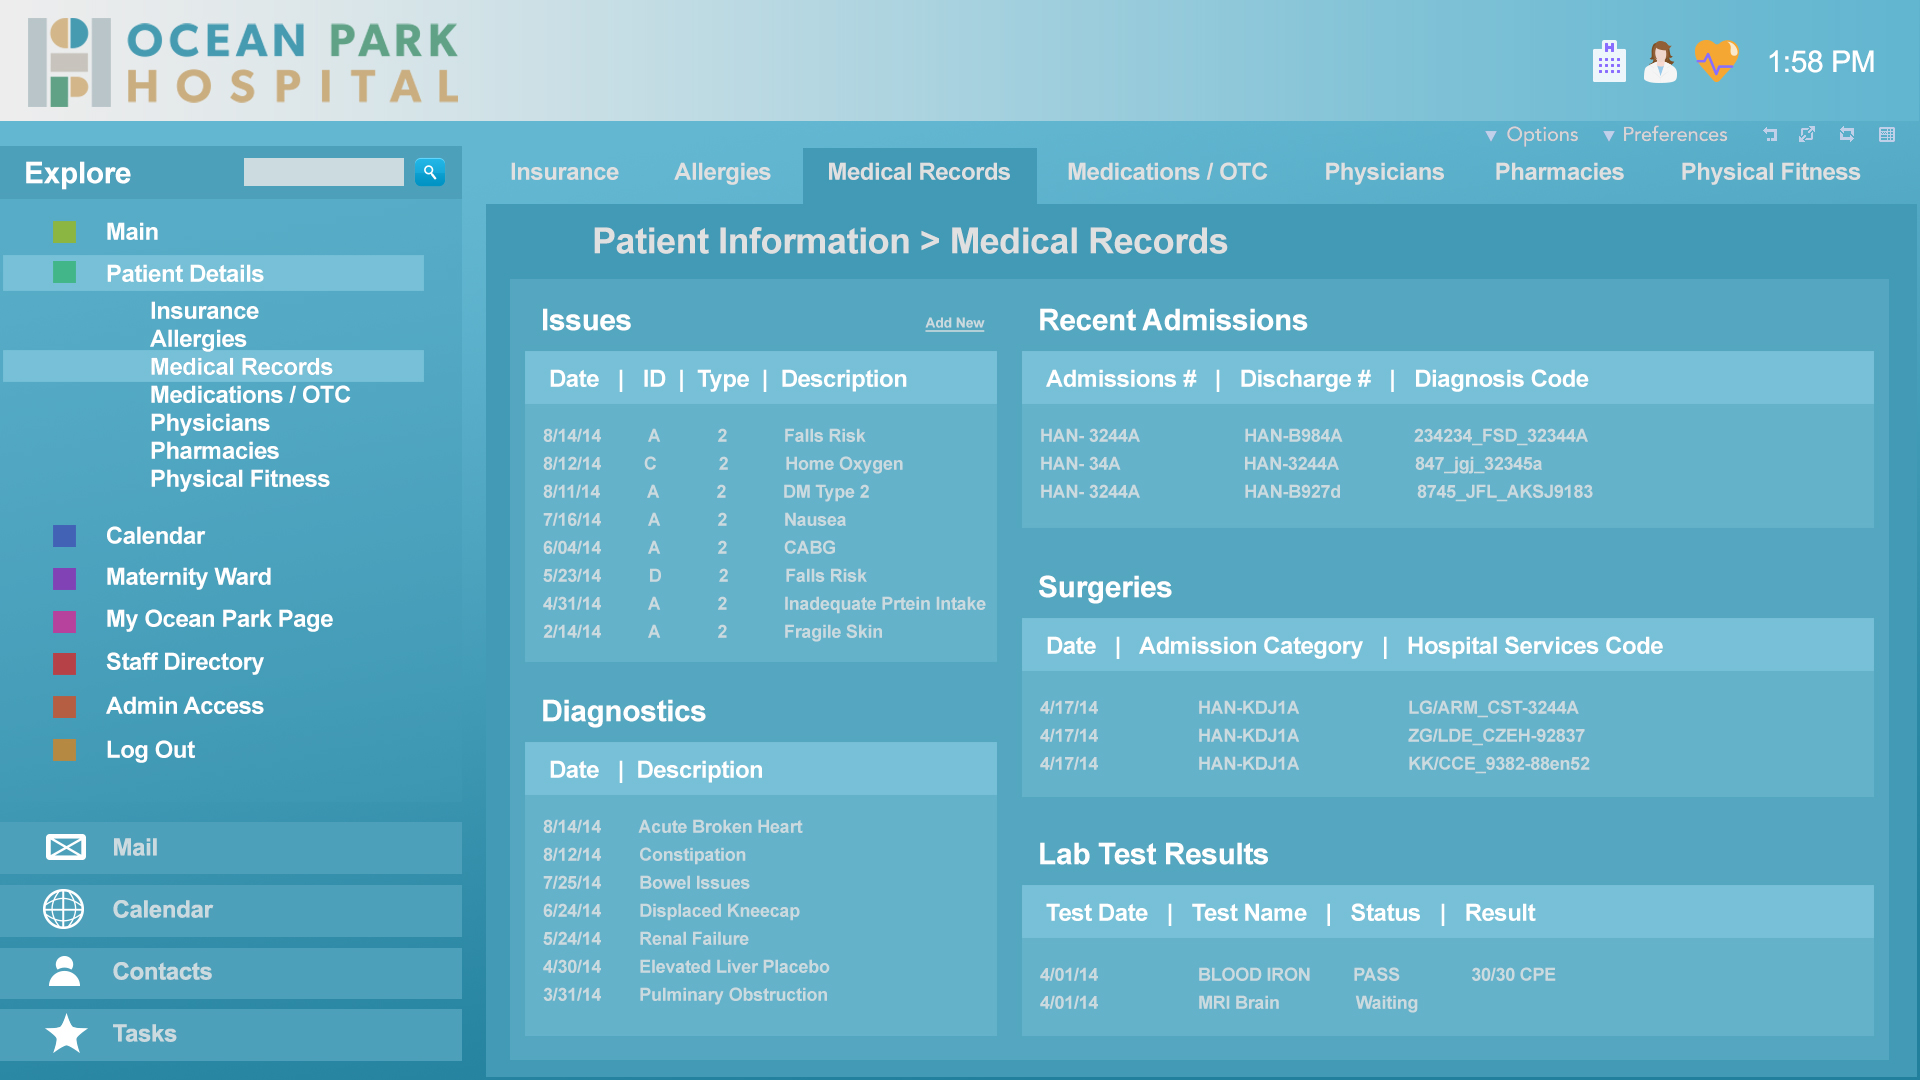Click the Explore search input field
The height and width of the screenshot is (1080, 1920).
tap(323, 172)
